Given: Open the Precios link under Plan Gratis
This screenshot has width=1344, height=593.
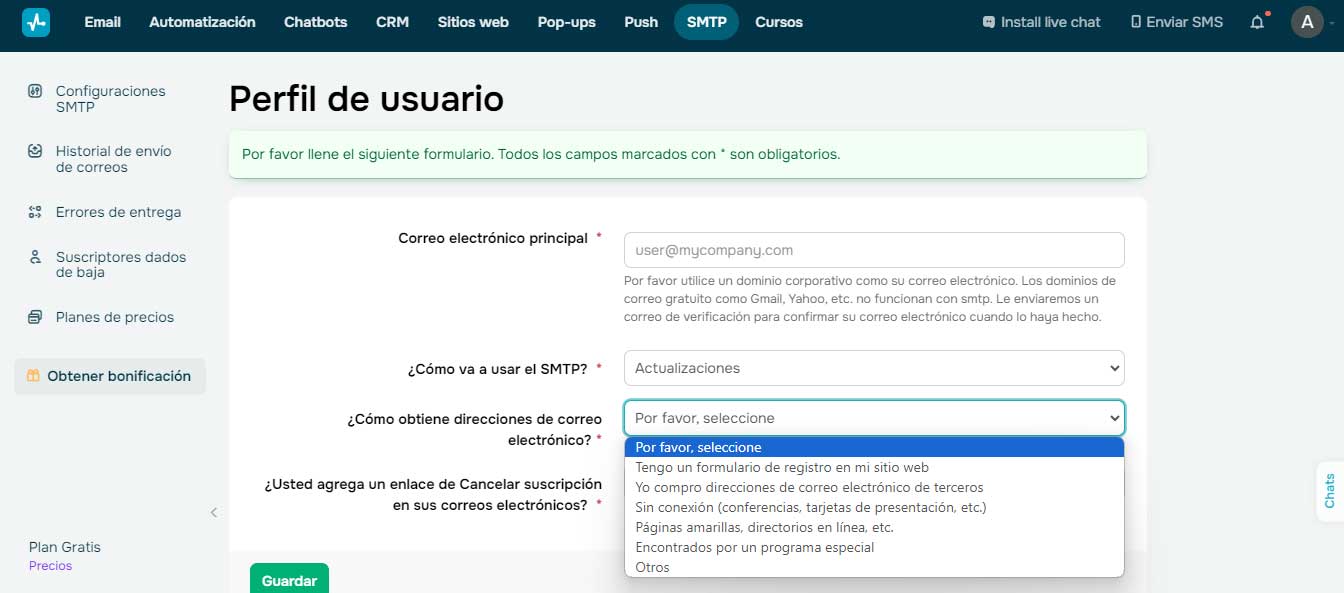Looking at the screenshot, I should click(x=50, y=566).
